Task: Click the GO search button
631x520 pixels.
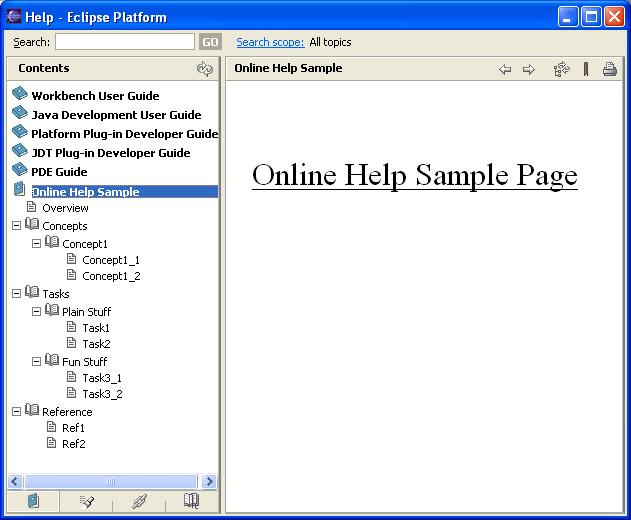Action: 210,42
